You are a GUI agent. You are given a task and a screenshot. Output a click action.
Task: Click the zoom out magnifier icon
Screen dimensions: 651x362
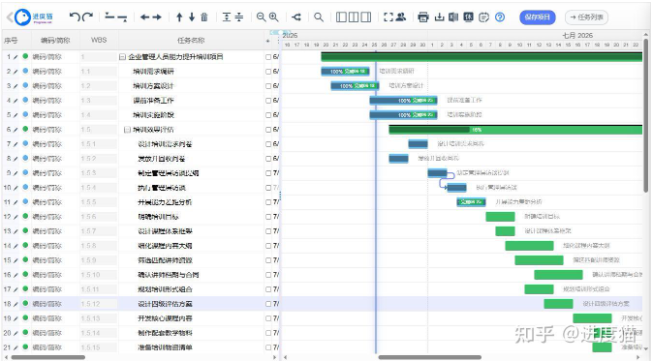pos(261,17)
